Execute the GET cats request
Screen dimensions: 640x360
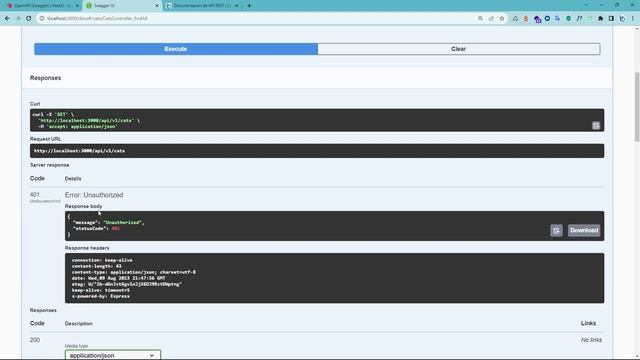[x=176, y=49]
